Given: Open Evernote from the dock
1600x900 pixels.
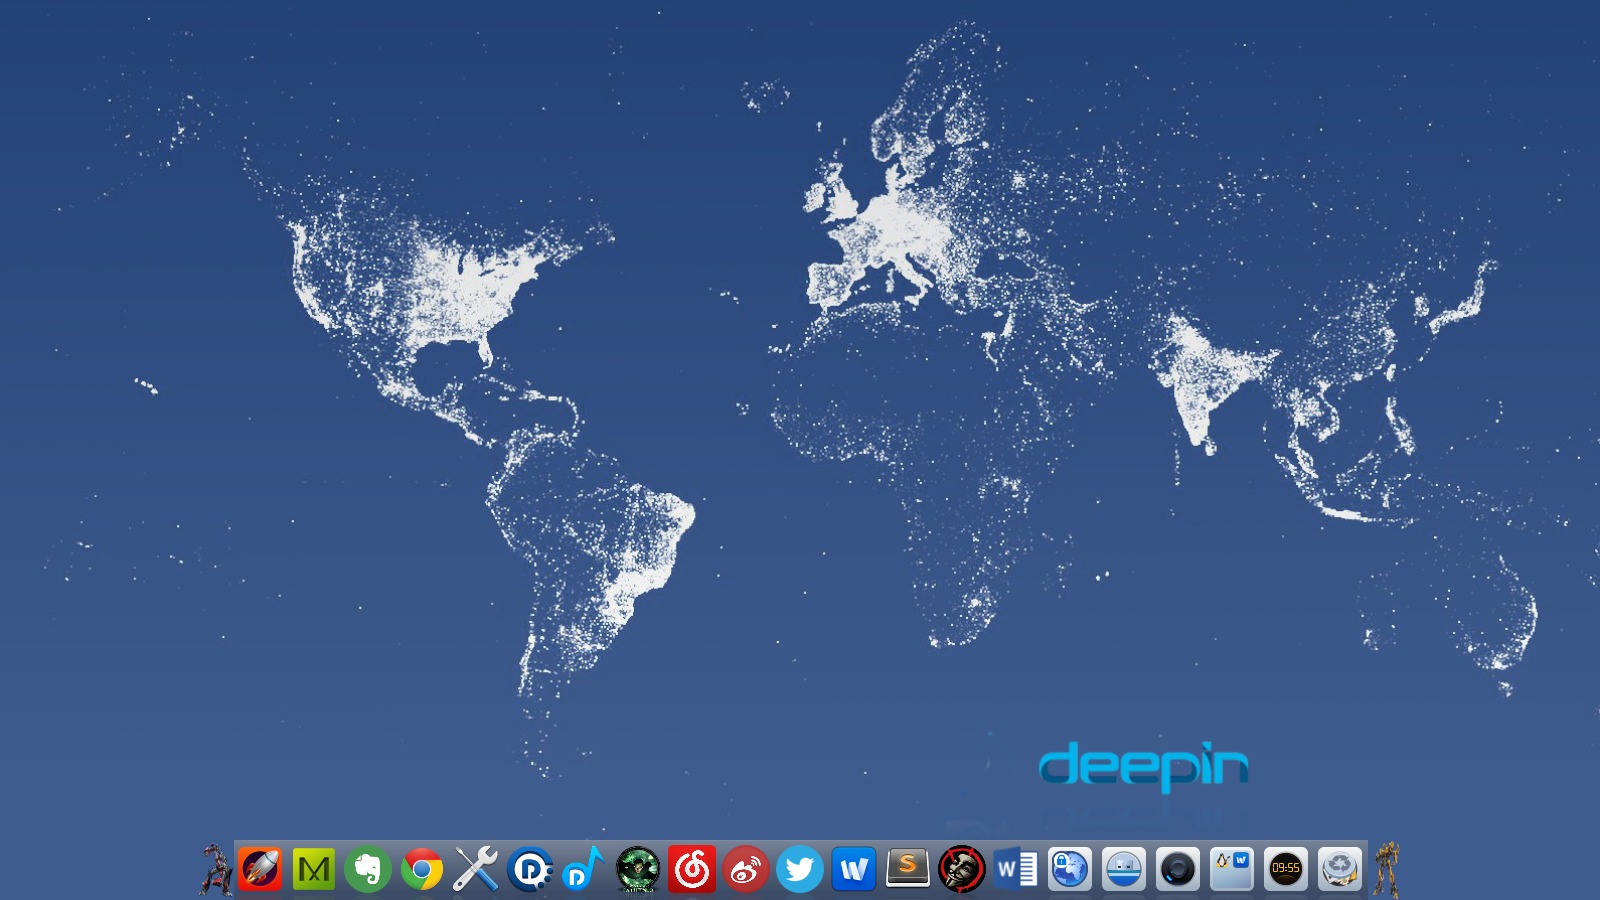Looking at the screenshot, I should click(368, 869).
